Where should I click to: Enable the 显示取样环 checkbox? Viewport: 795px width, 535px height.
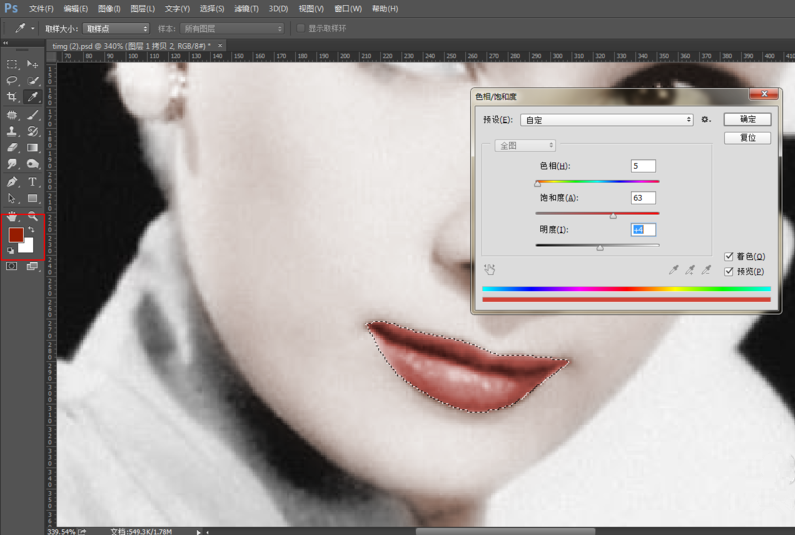[x=301, y=29]
